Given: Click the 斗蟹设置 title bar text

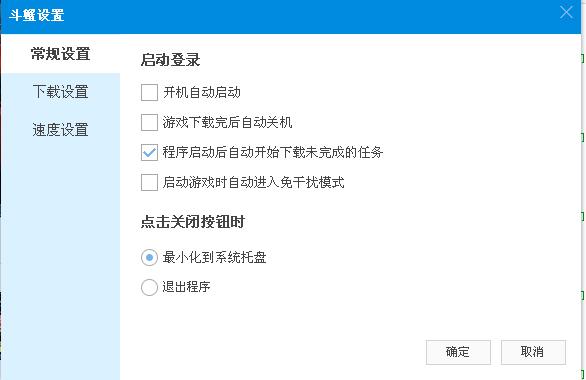Looking at the screenshot, I should click(x=37, y=15).
